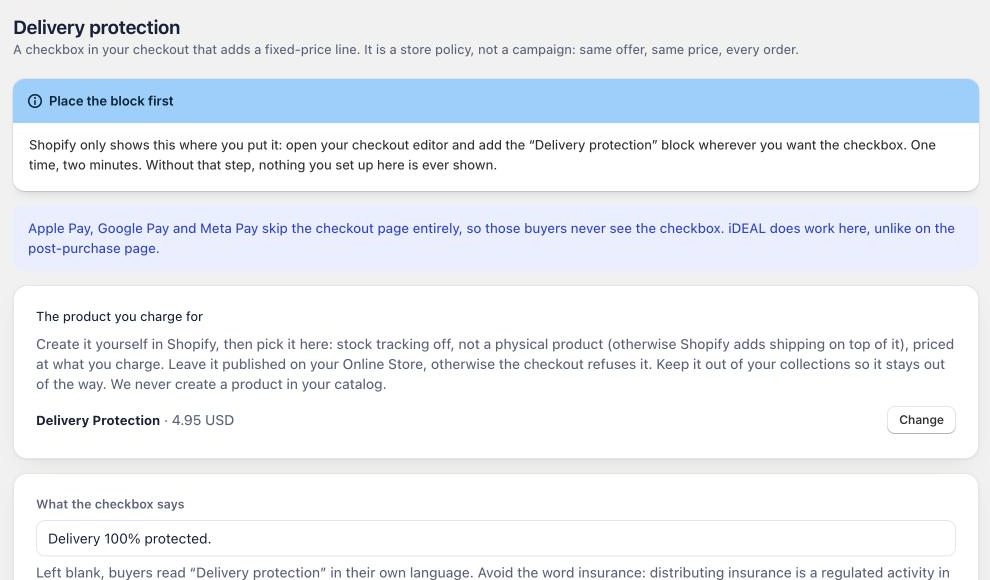Click the '4.95 USD' price text
The width and height of the screenshot is (990, 580).
point(203,420)
